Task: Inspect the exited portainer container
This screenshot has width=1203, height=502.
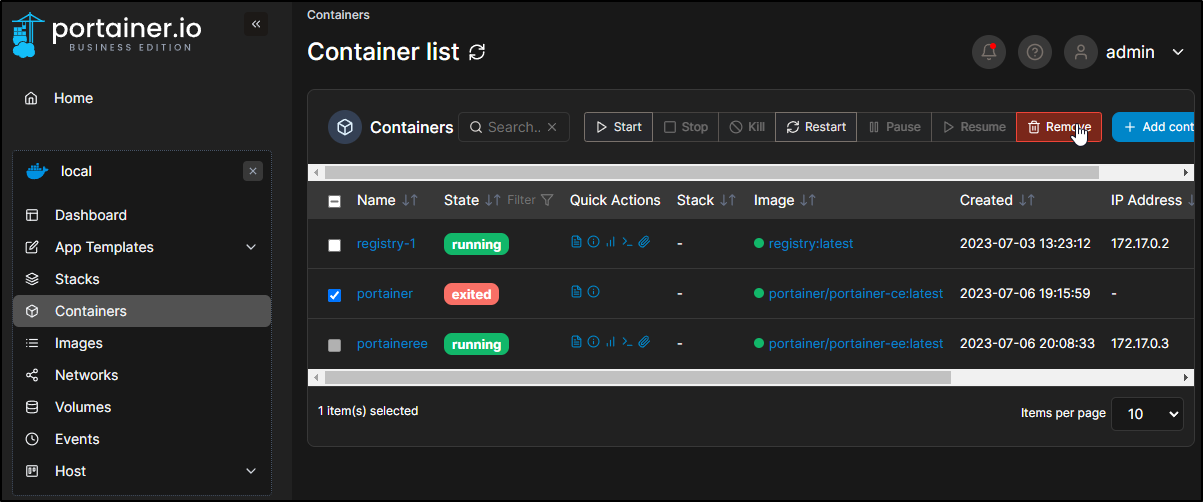Action: pyautogui.click(x=593, y=292)
